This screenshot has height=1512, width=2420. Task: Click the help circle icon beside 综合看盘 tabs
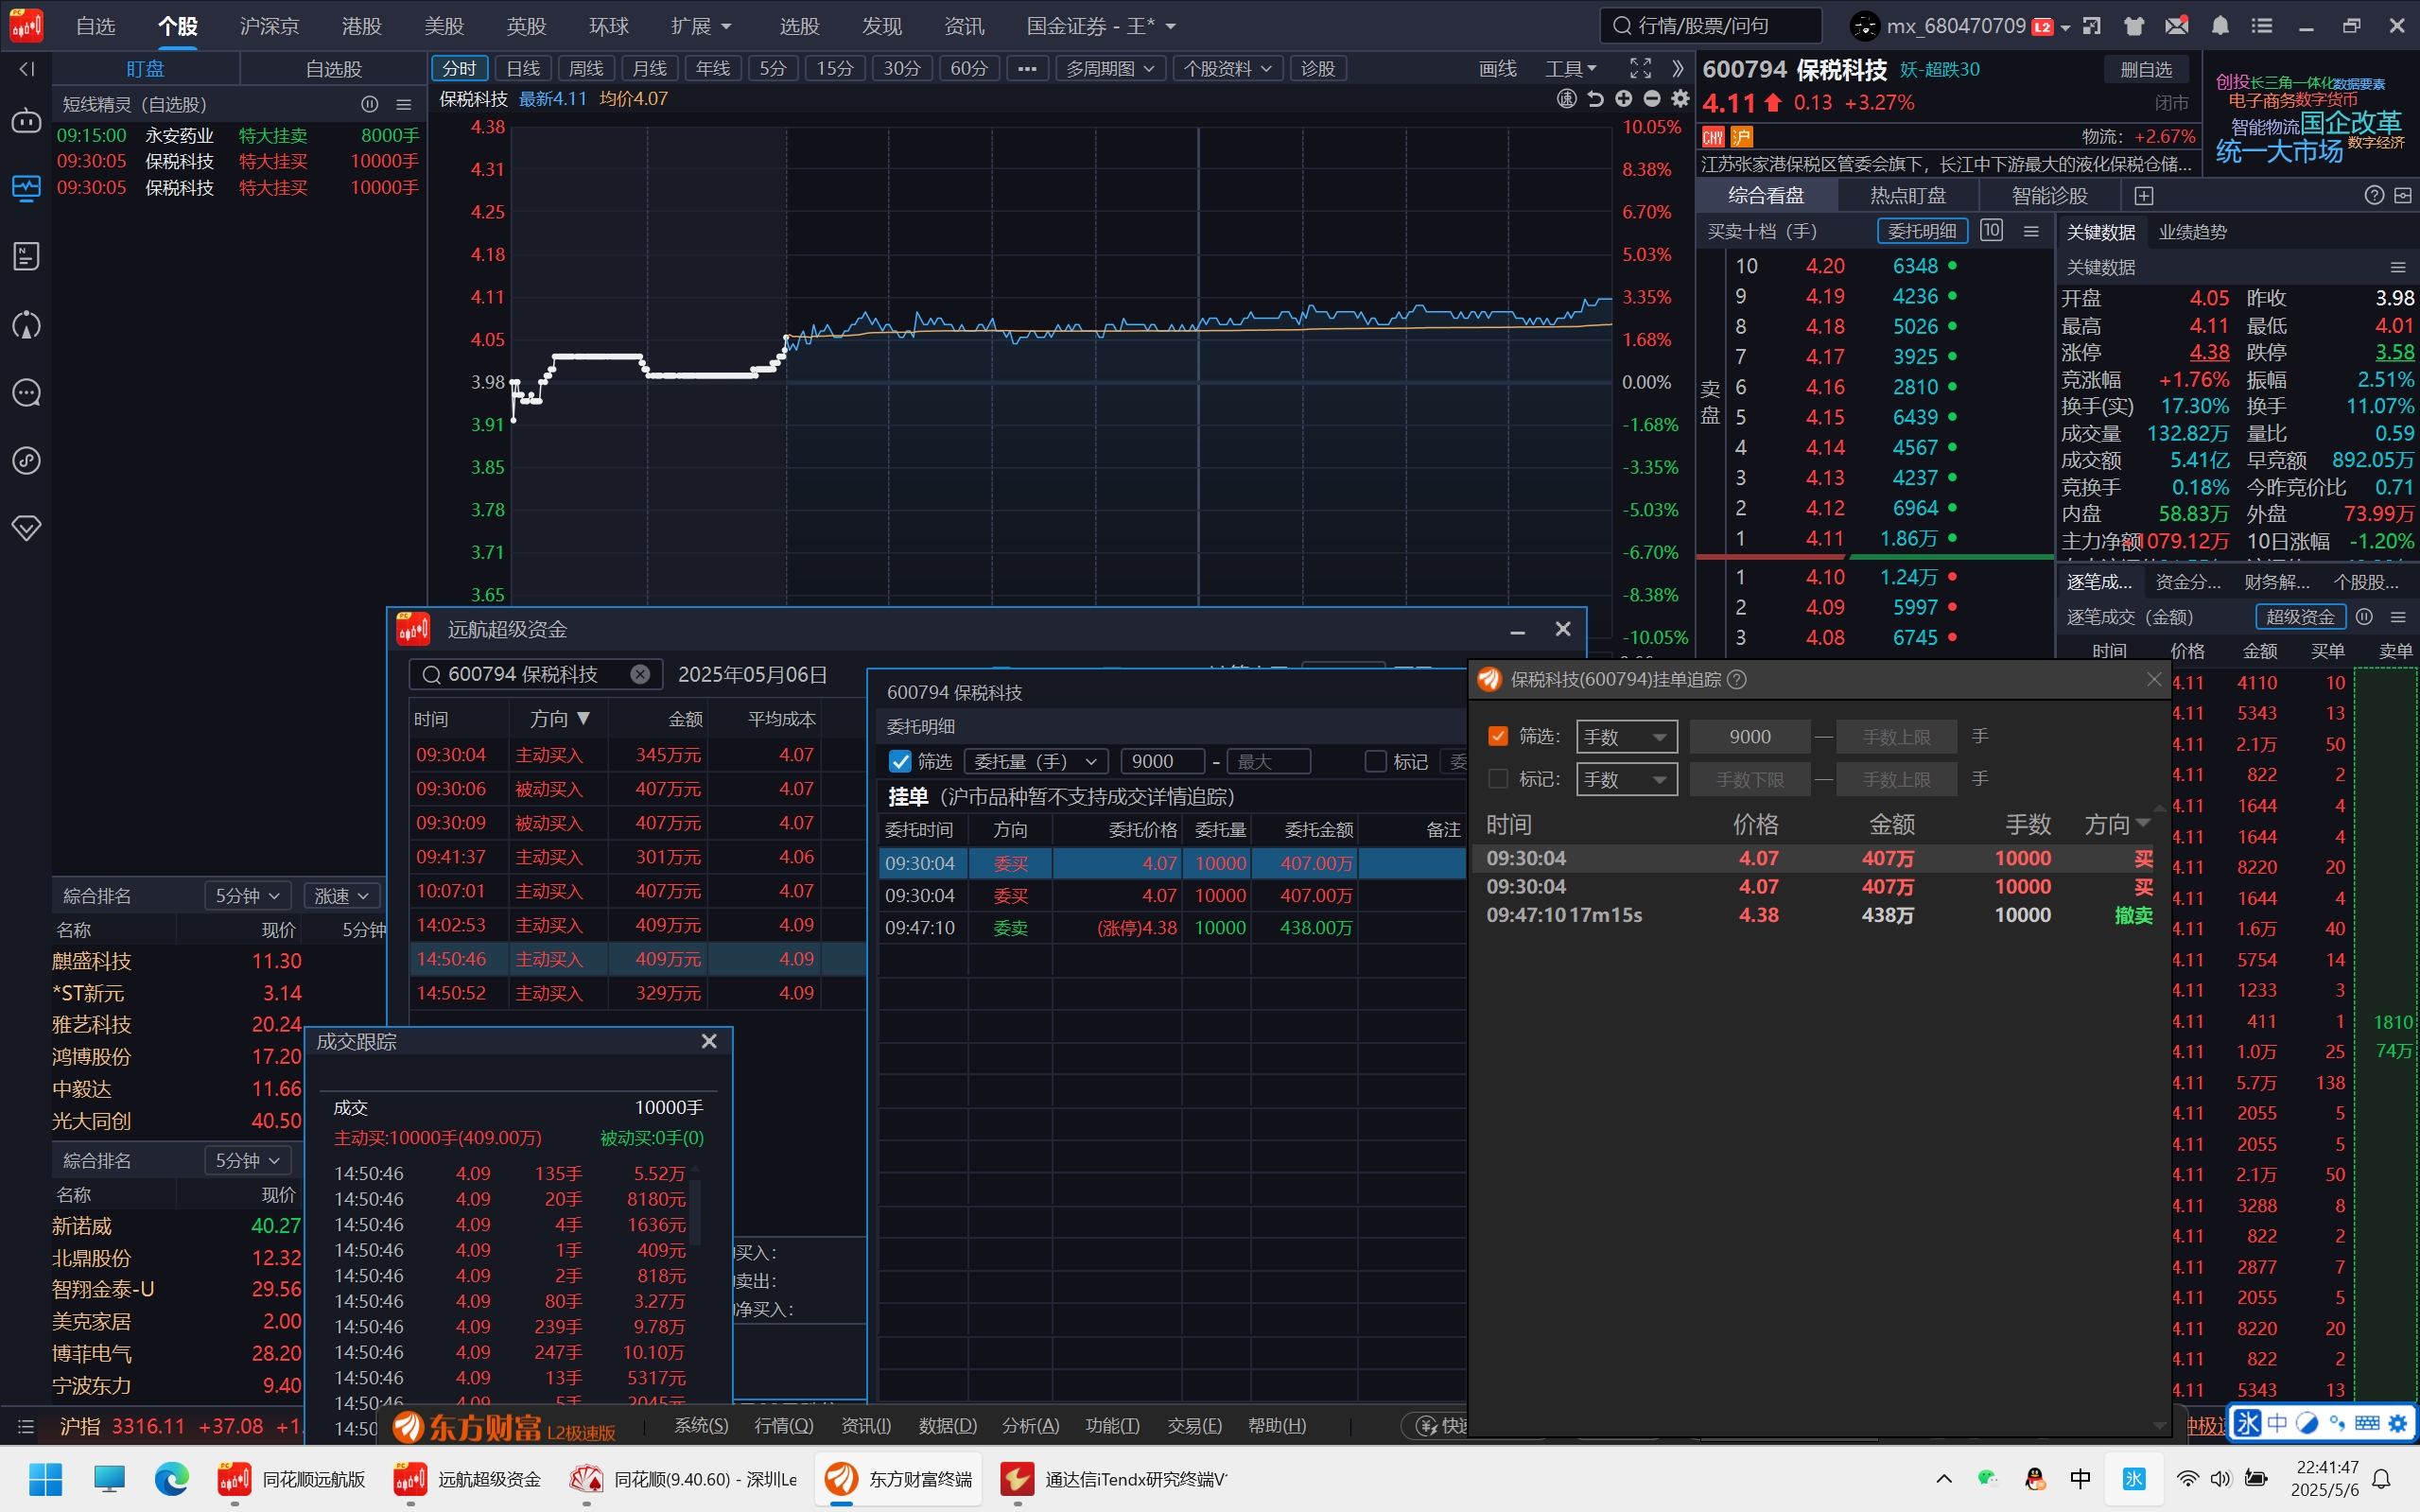tap(2374, 195)
